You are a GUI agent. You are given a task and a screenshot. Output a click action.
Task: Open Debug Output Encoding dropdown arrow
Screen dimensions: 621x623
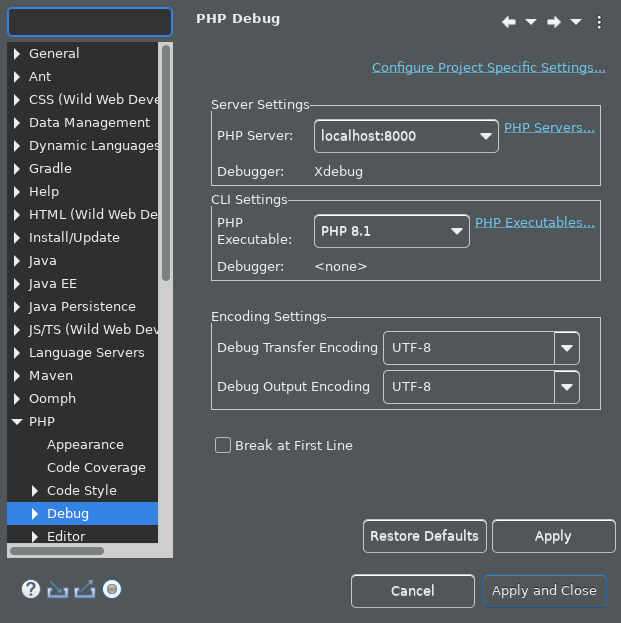click(567, 387)
